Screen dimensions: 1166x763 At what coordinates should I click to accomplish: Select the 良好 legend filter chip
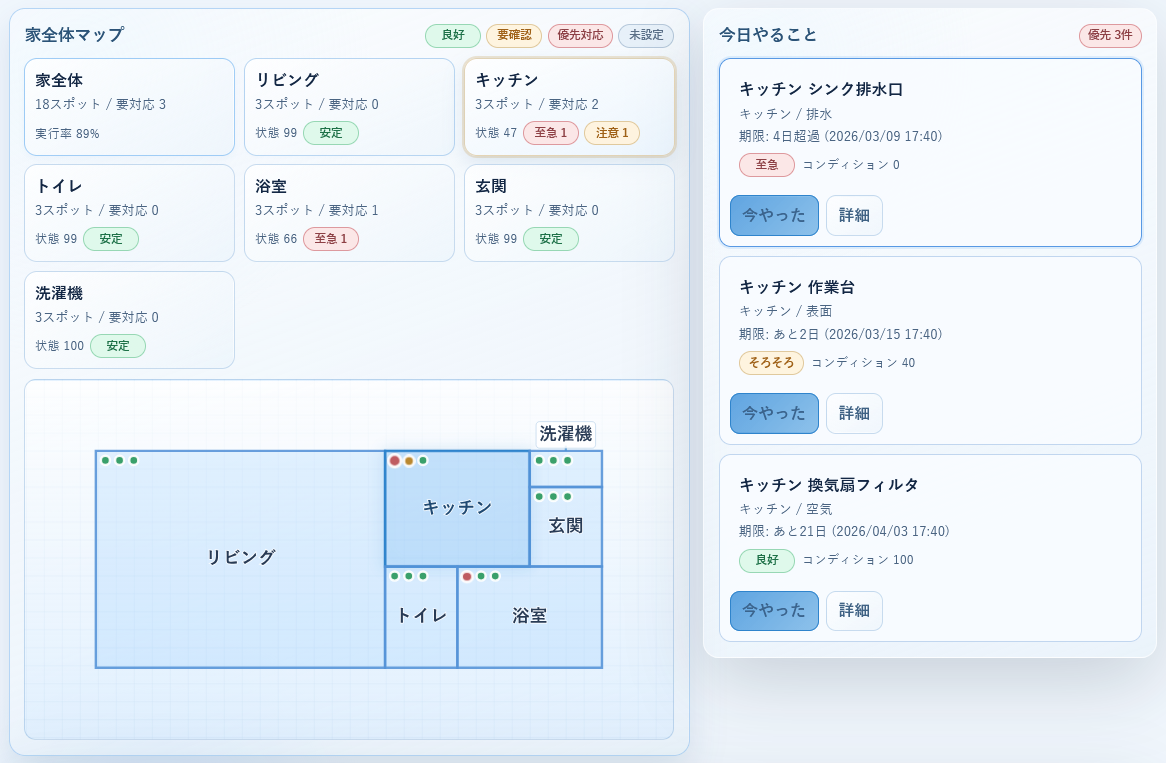point(452,35)
